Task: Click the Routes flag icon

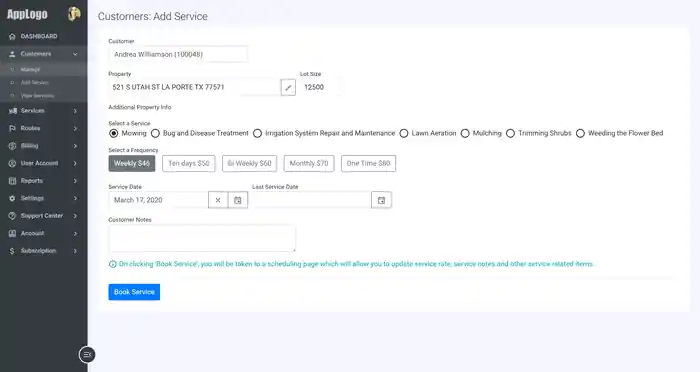Action: (x=12, y=129)
